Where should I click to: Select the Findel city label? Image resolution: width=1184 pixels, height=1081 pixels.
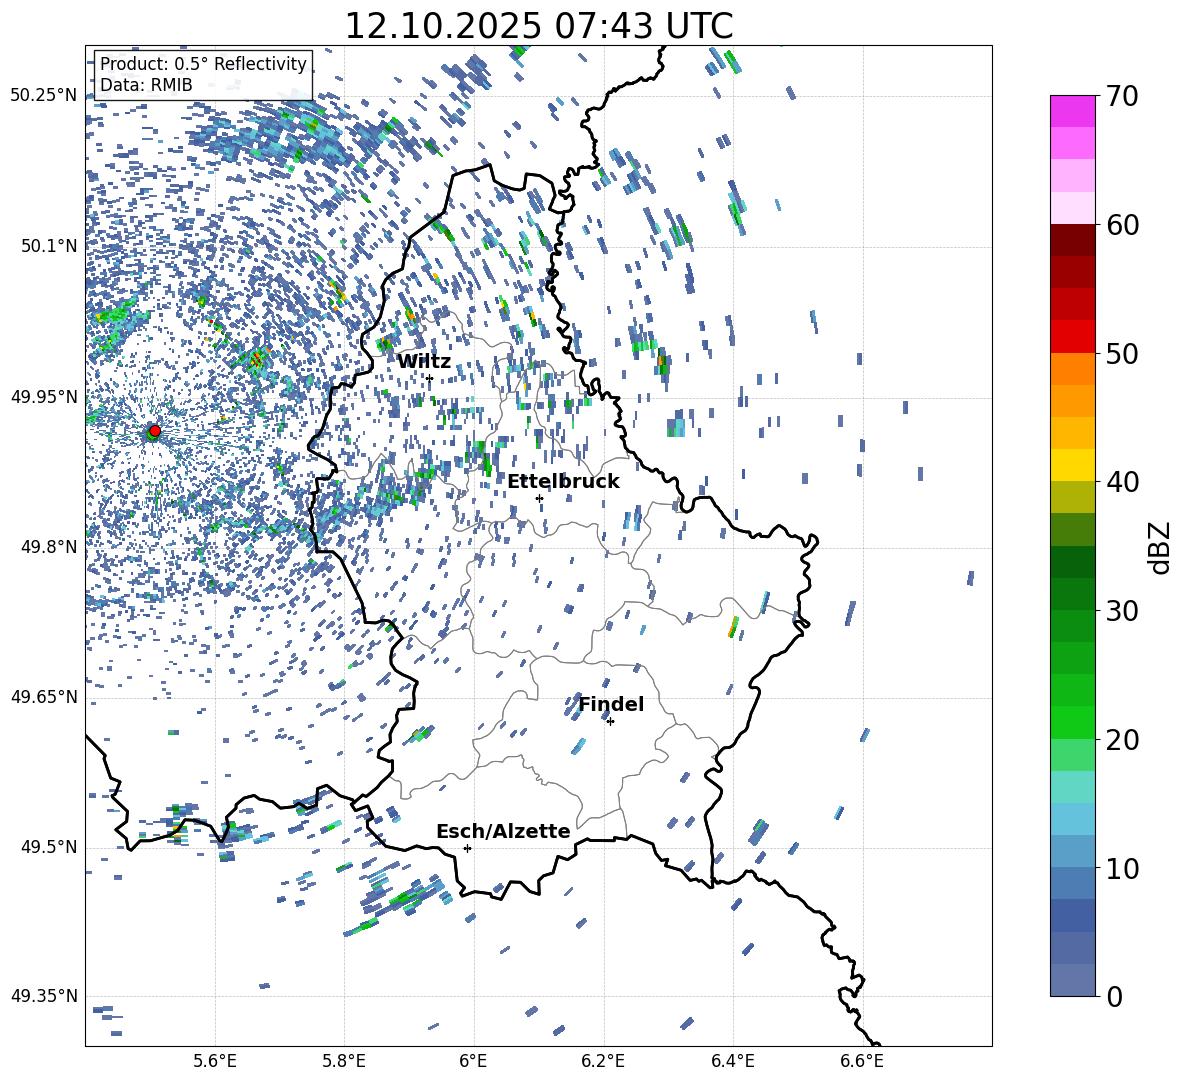(611, 704)
